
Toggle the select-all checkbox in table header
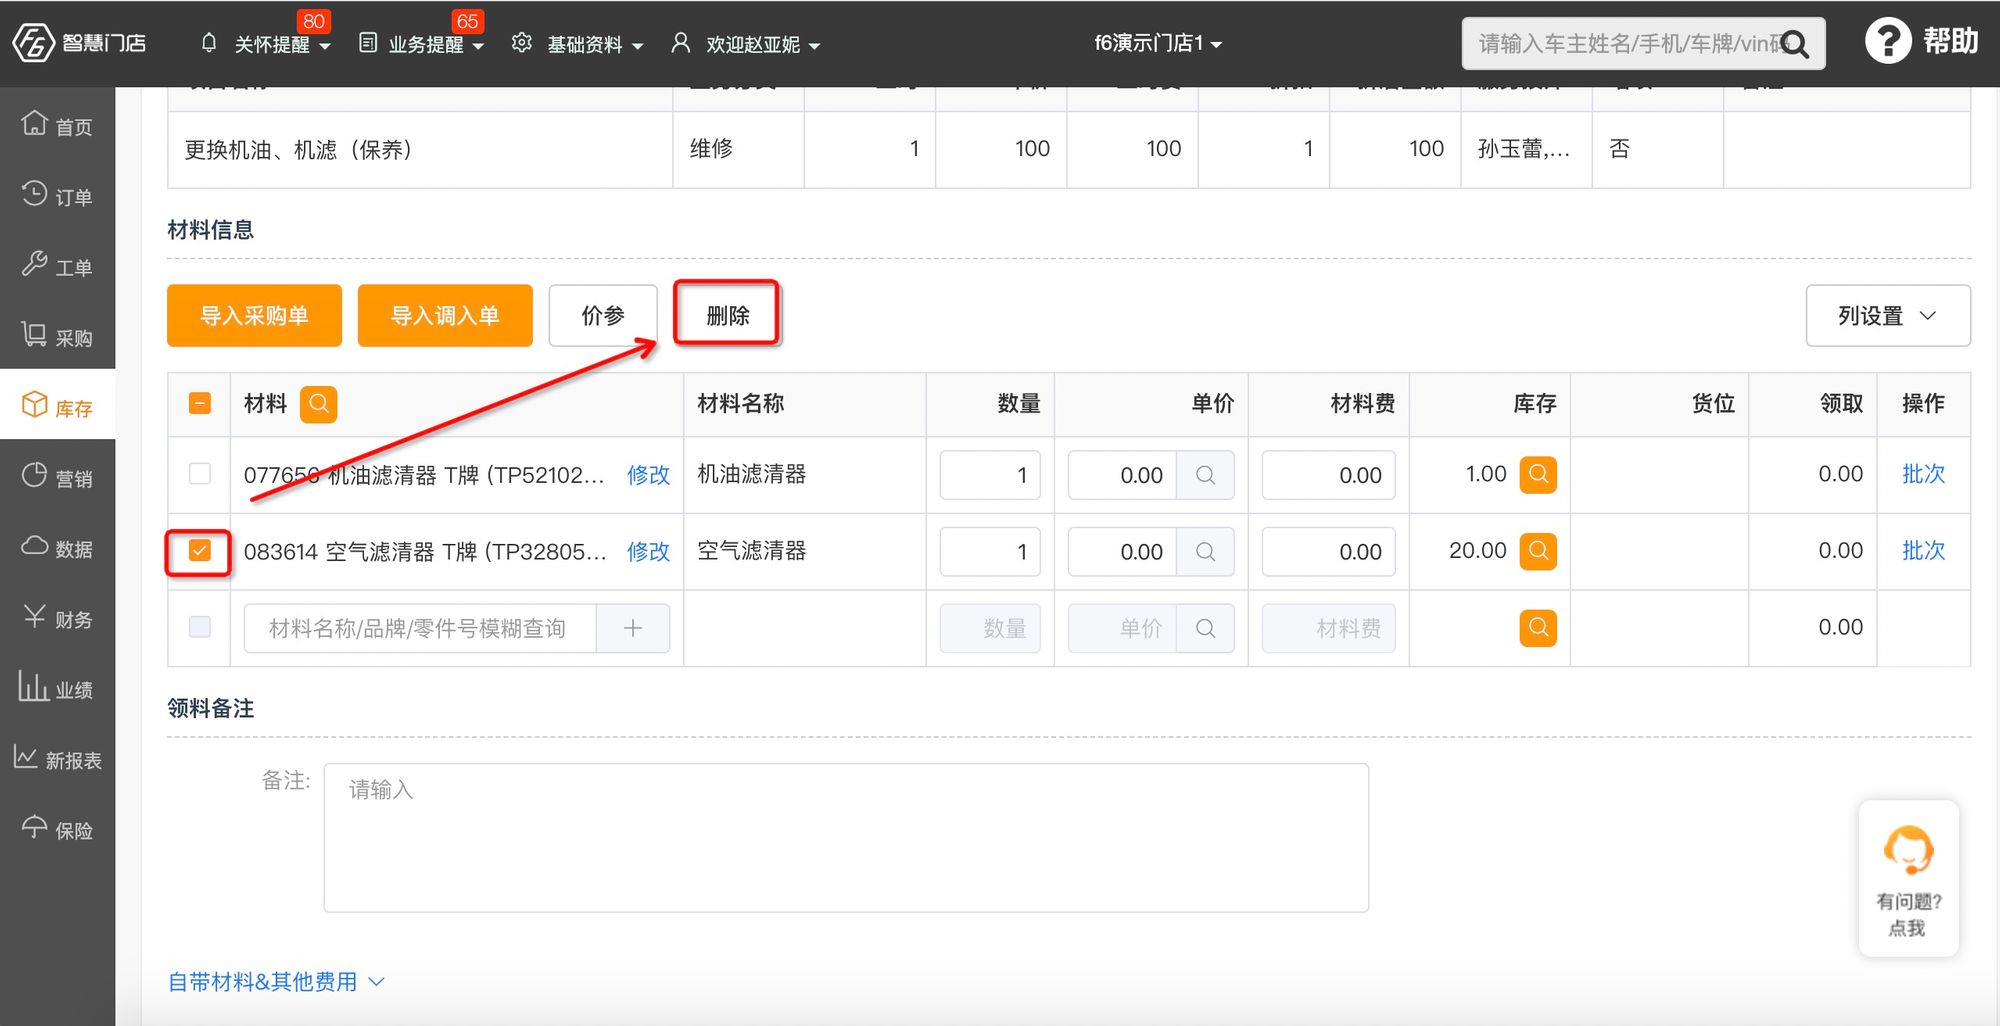click(200, 403)
